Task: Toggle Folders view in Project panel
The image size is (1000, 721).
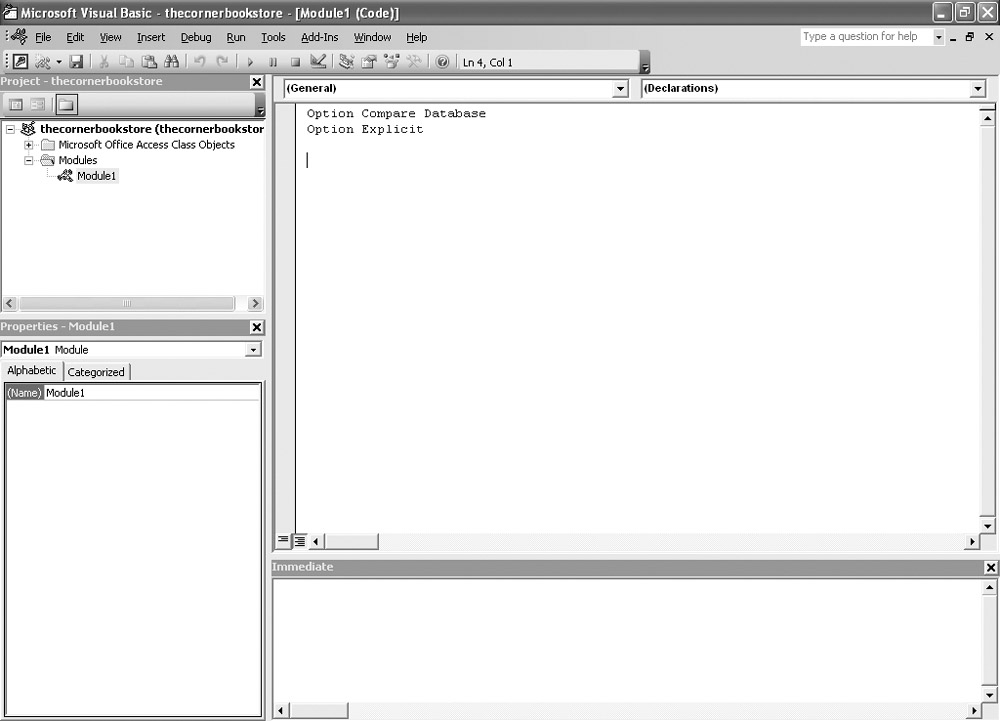Action: click(x=65, y=104)
